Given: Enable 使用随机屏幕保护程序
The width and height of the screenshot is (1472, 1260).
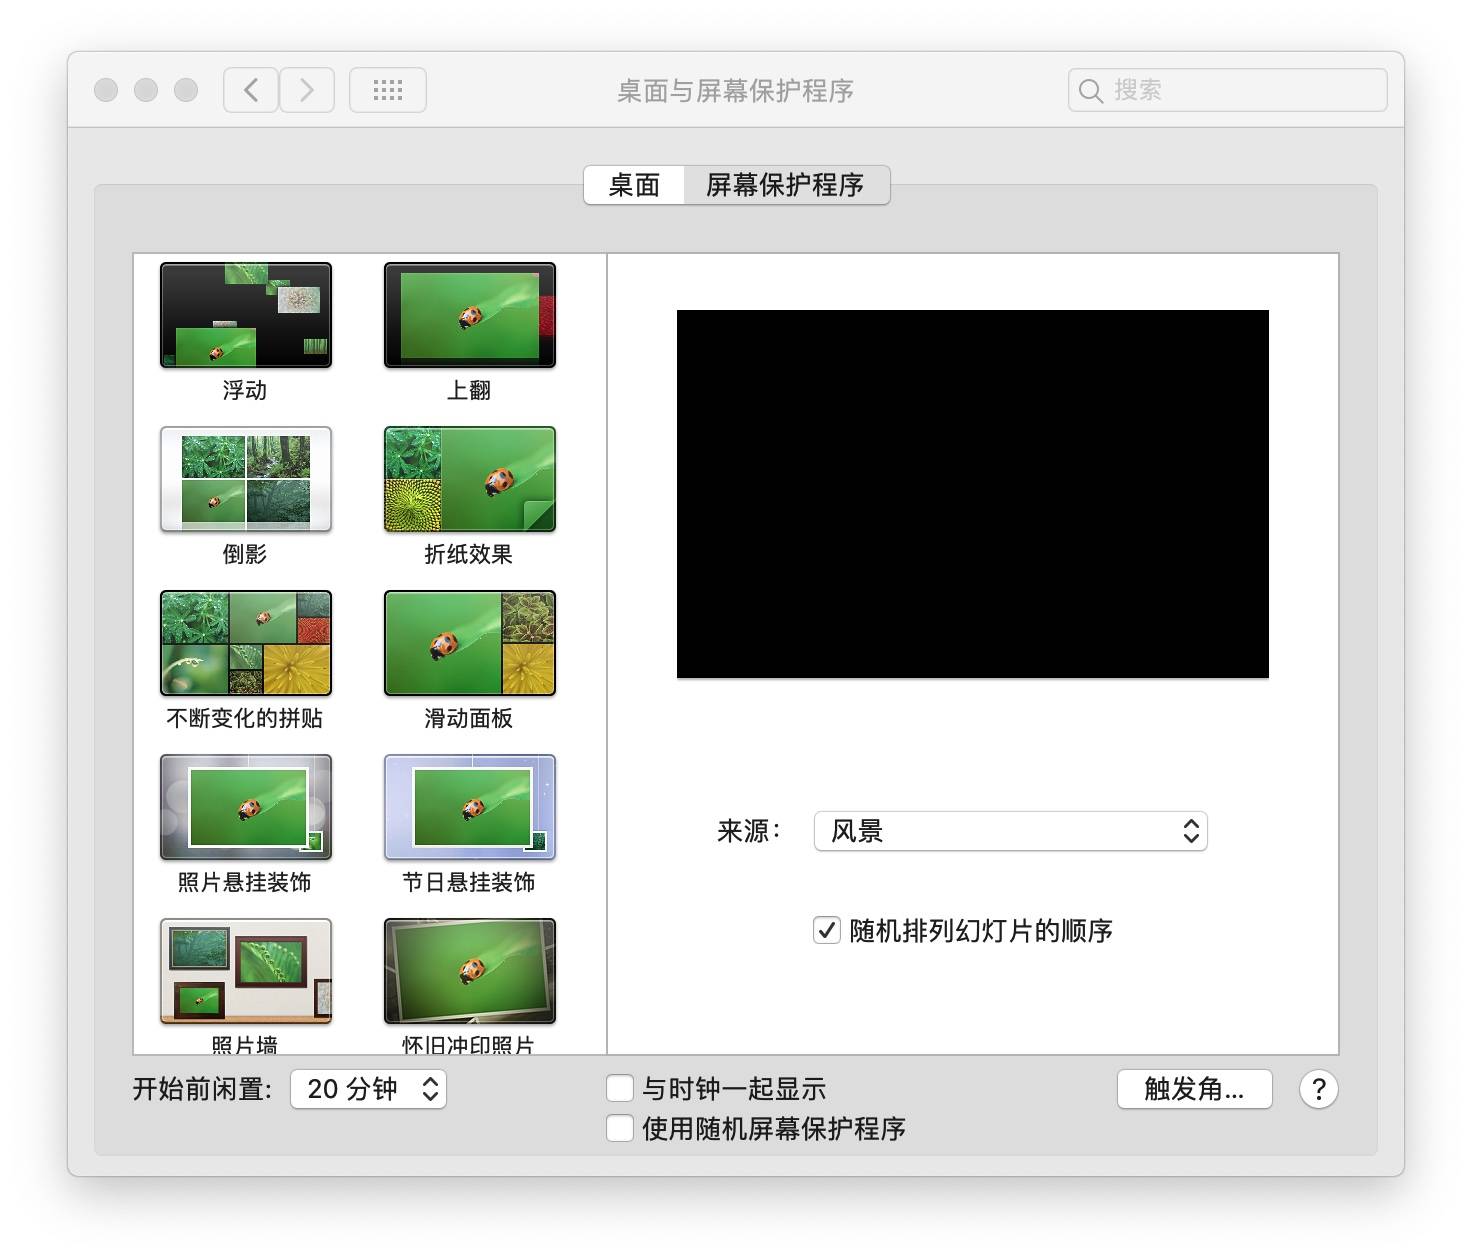Looking at the screenshot, I should coord(620,1128).
